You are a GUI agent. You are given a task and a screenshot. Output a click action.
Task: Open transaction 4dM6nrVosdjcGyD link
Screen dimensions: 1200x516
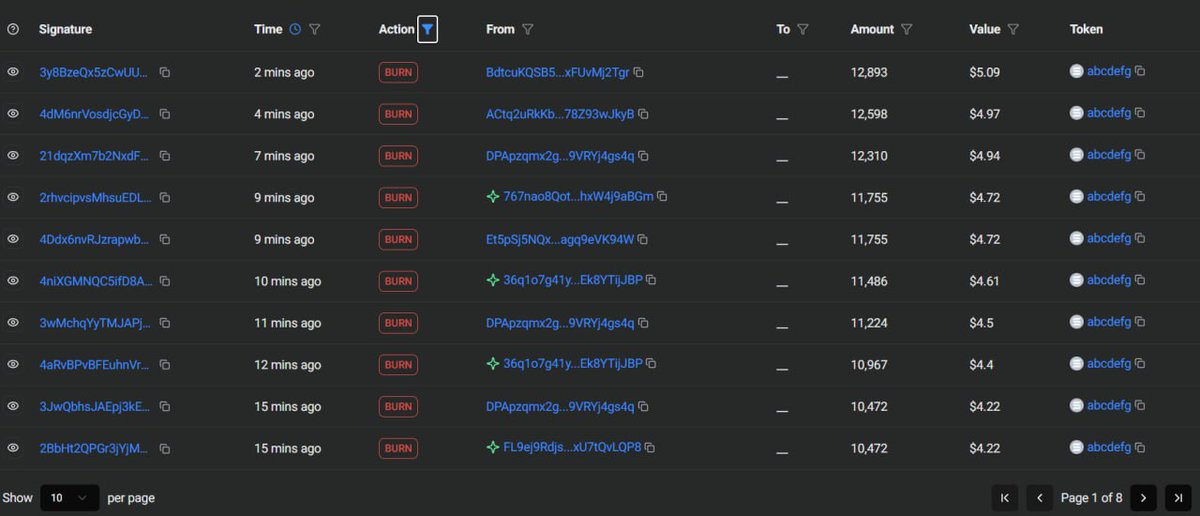click(94, 114)
